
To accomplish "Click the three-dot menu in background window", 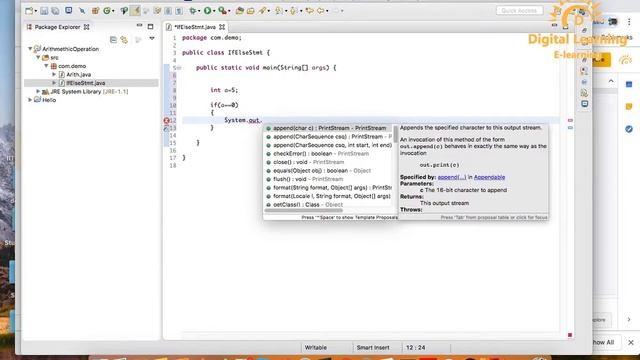I will tap(629, 22).
